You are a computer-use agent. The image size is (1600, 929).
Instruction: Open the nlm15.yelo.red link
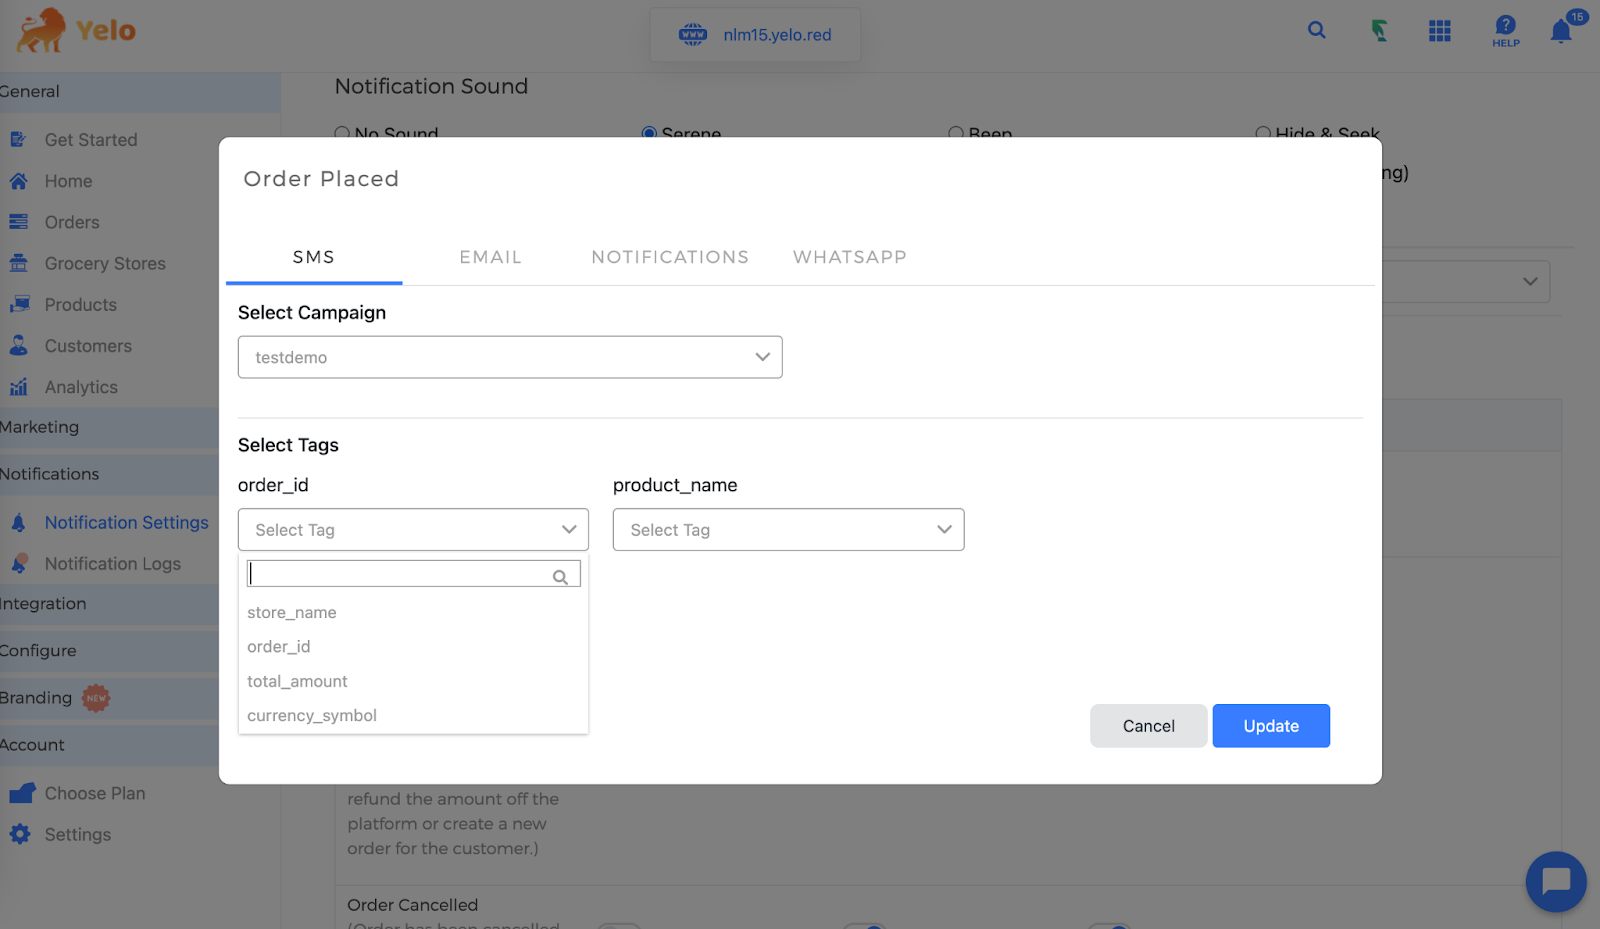[x=778, y=35]
